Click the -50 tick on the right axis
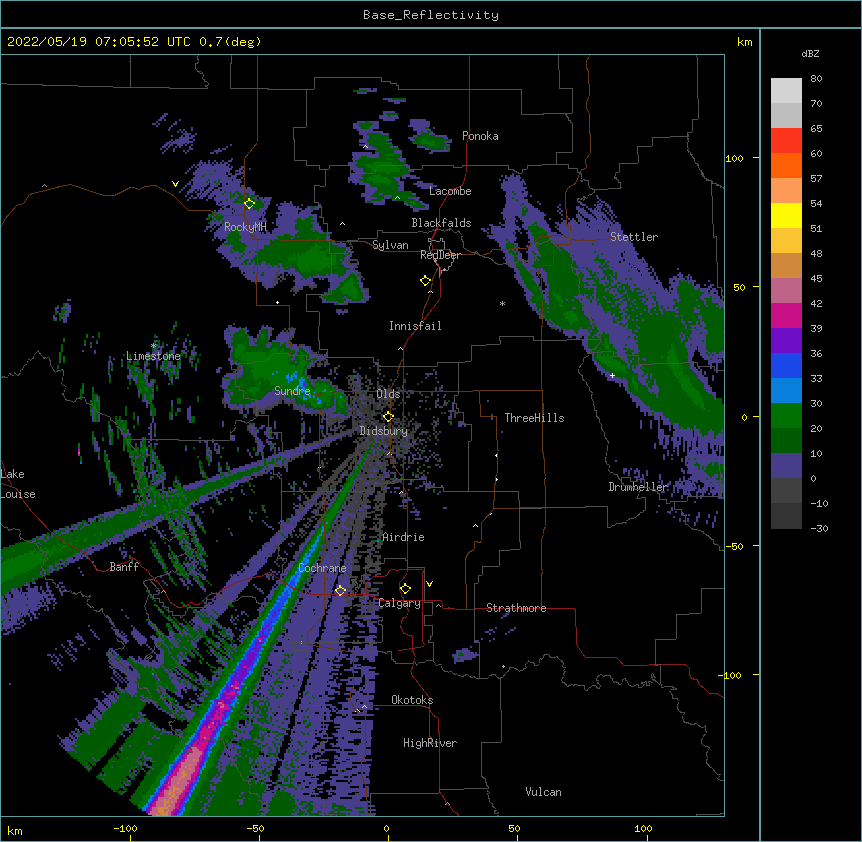862x842 pixels. pyautogui.click(x=734, y=546)
